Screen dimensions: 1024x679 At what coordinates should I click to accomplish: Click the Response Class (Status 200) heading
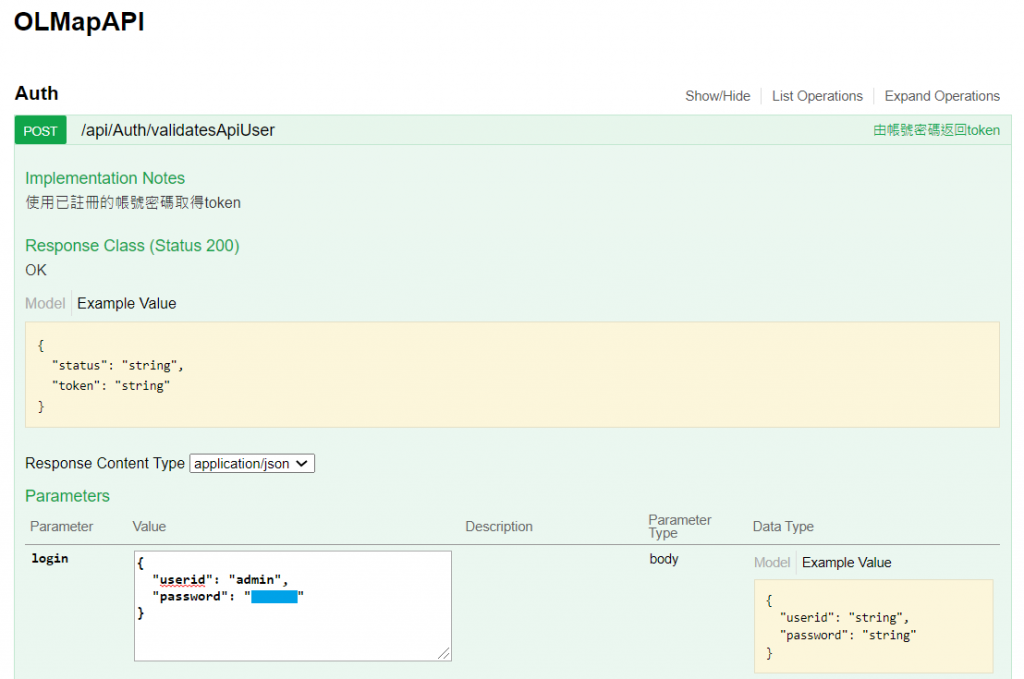coord(132,245)
